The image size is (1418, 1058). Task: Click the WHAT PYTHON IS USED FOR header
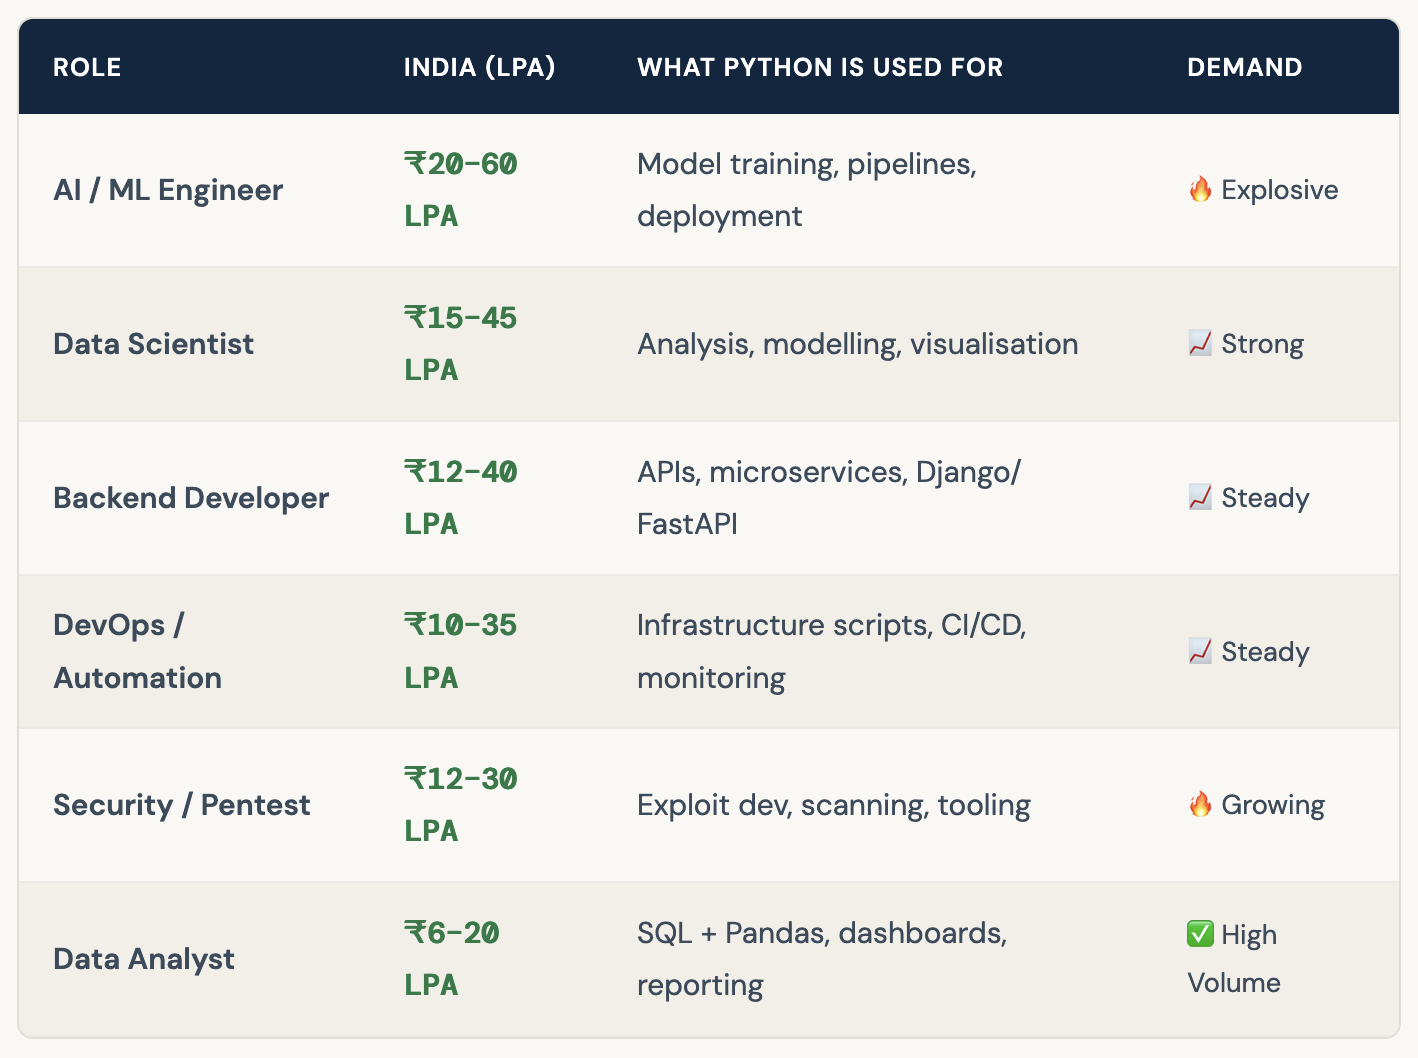pyautogui.click(x=820, y=67)
